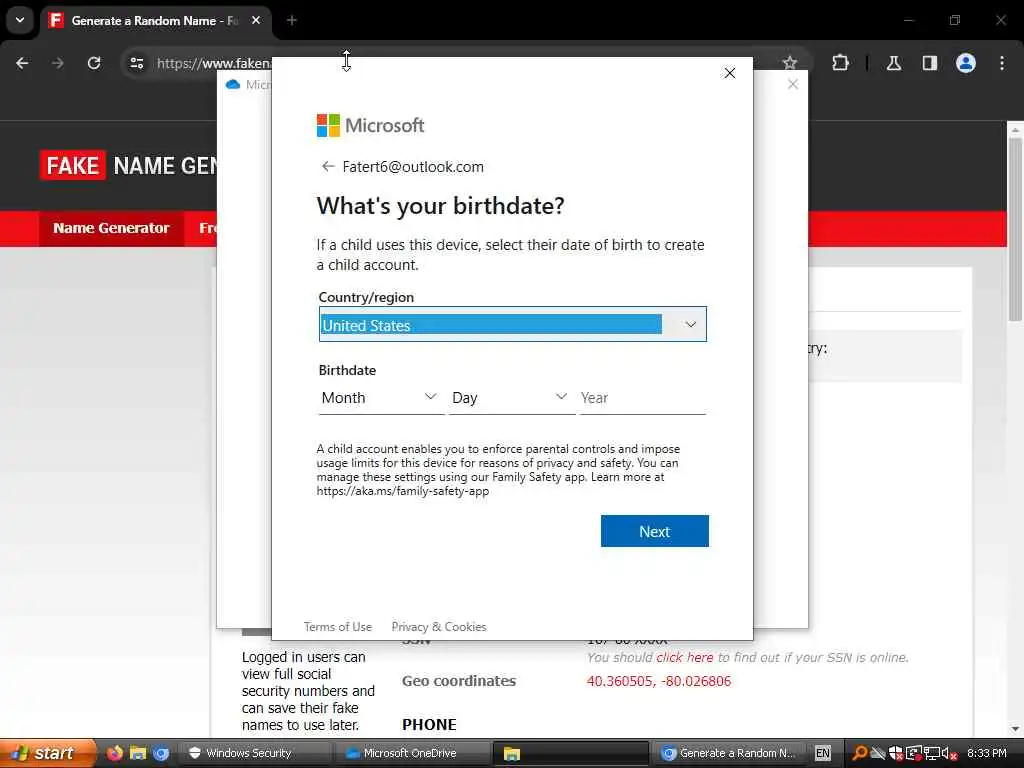Open the Chrome profile avatar

966,63
